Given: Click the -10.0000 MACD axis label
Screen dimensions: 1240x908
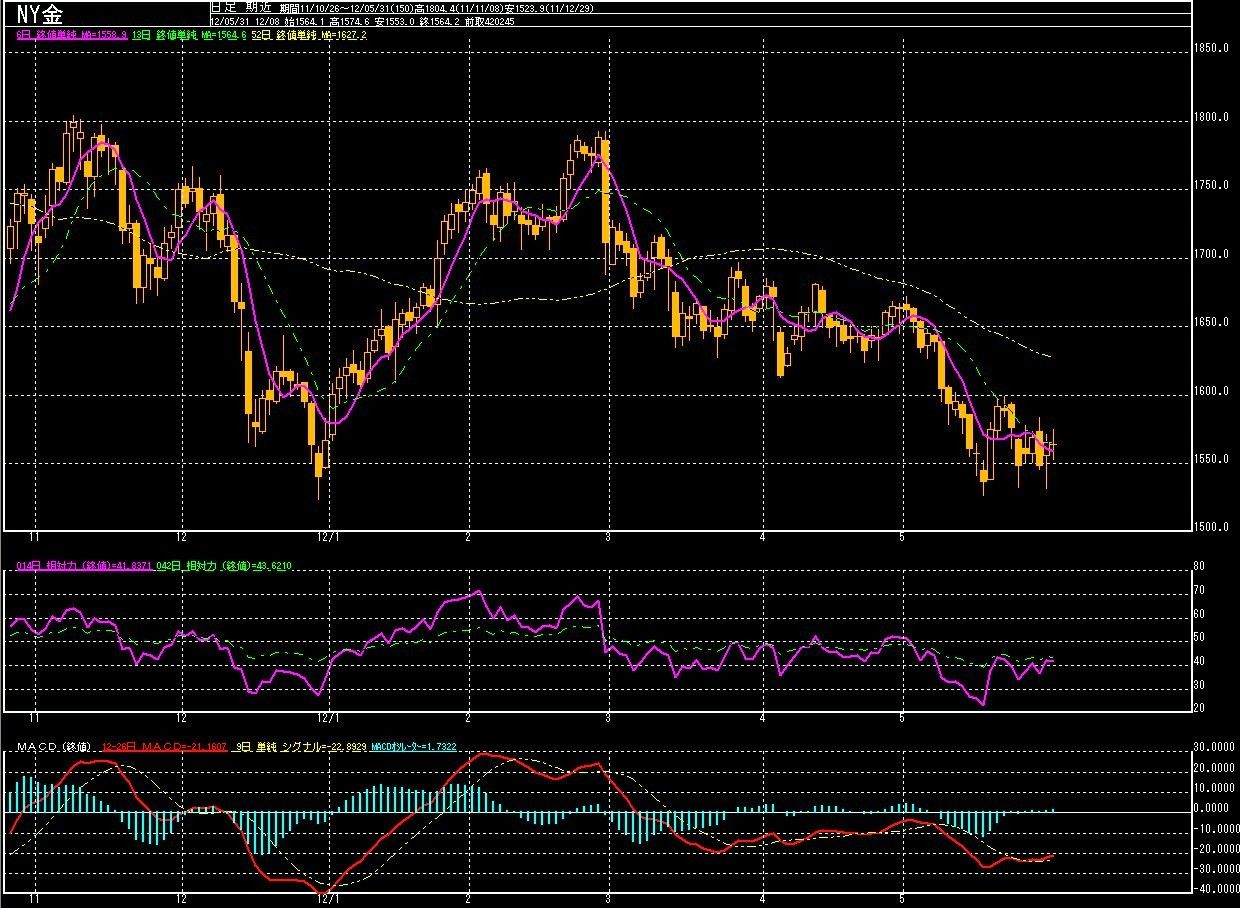Looking at the screenshot, I should pos(1217,828).
